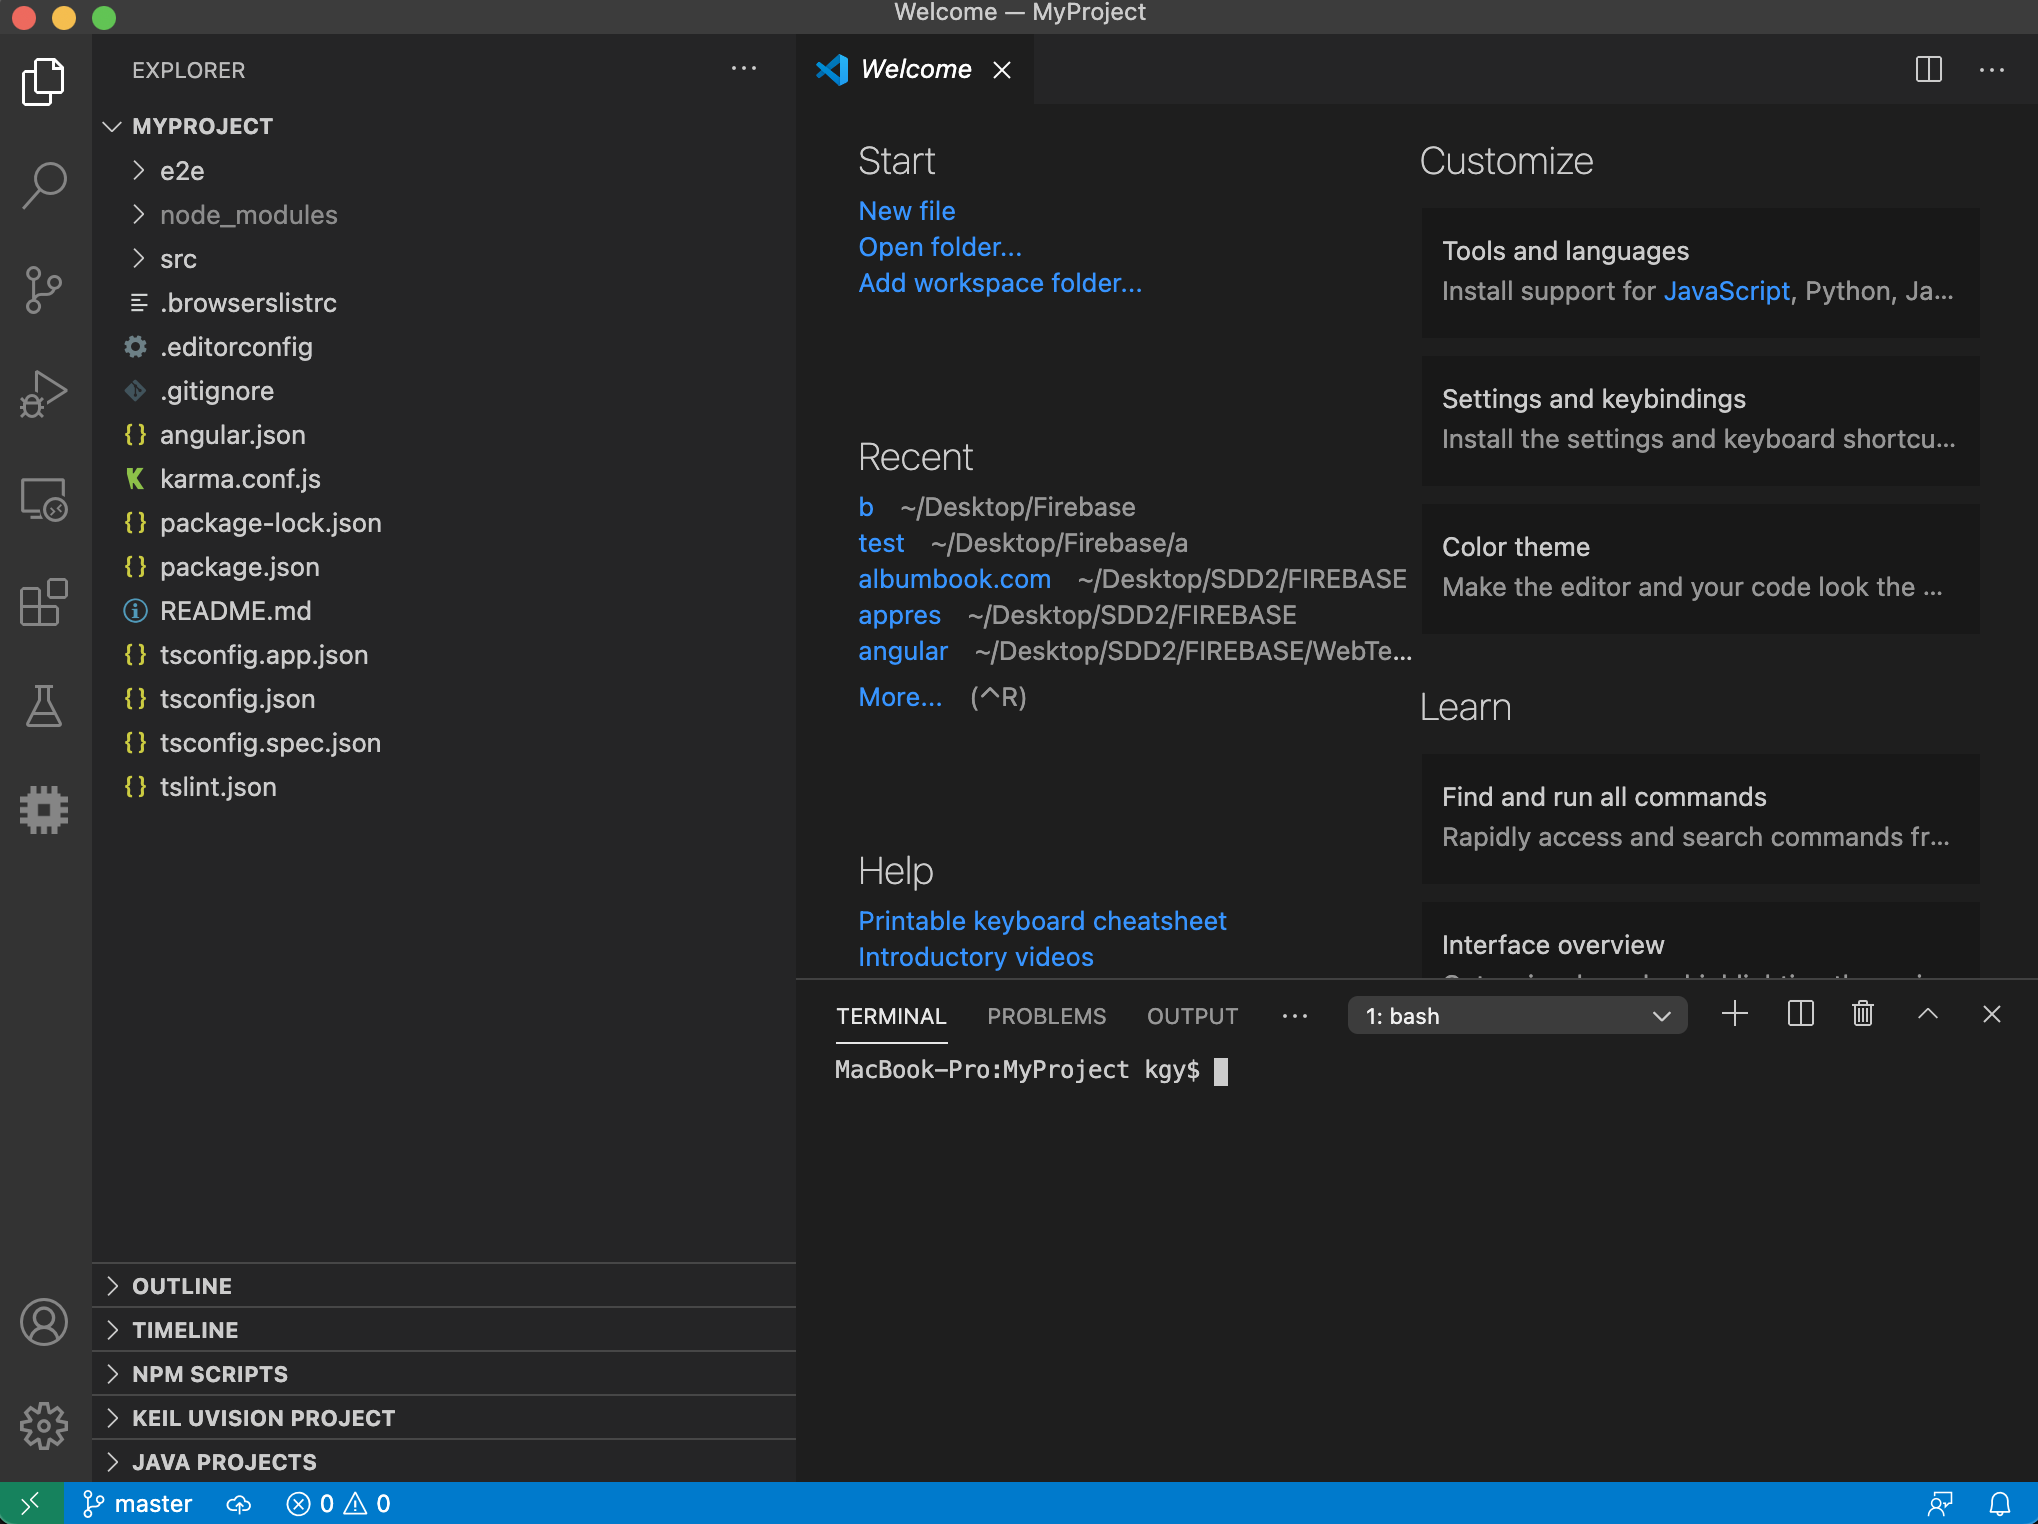This screenshot has width=2038, height=1524.
Task: Split the terminal panel
Action: pyautogui.click(x=1800, y=1014)
